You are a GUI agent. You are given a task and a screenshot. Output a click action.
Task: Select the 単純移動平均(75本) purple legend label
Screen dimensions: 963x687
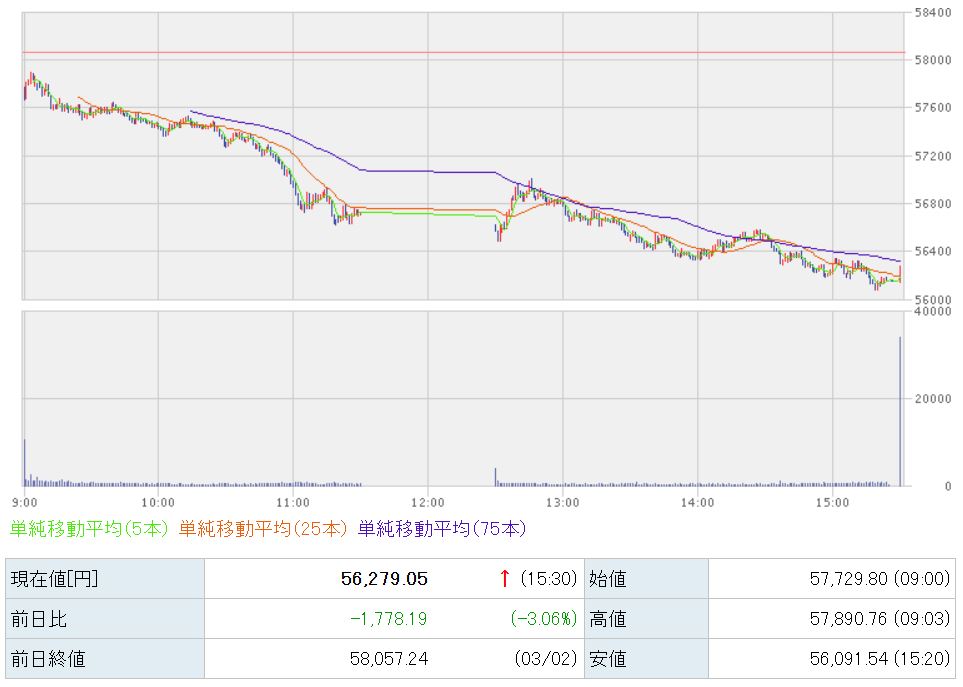tap(441, 528)
